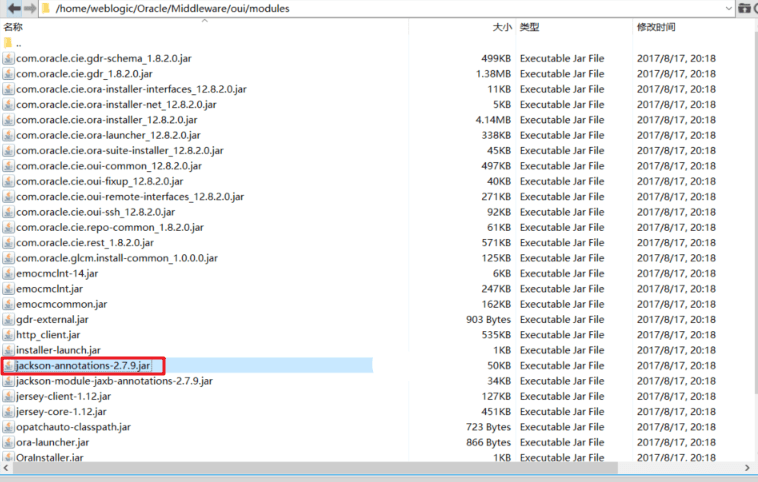Viewport: 758px width, 482px height.
Task: Select file name jackson-module-jaxb-annotations-2.7.9.jar
Action: (114, 381)
